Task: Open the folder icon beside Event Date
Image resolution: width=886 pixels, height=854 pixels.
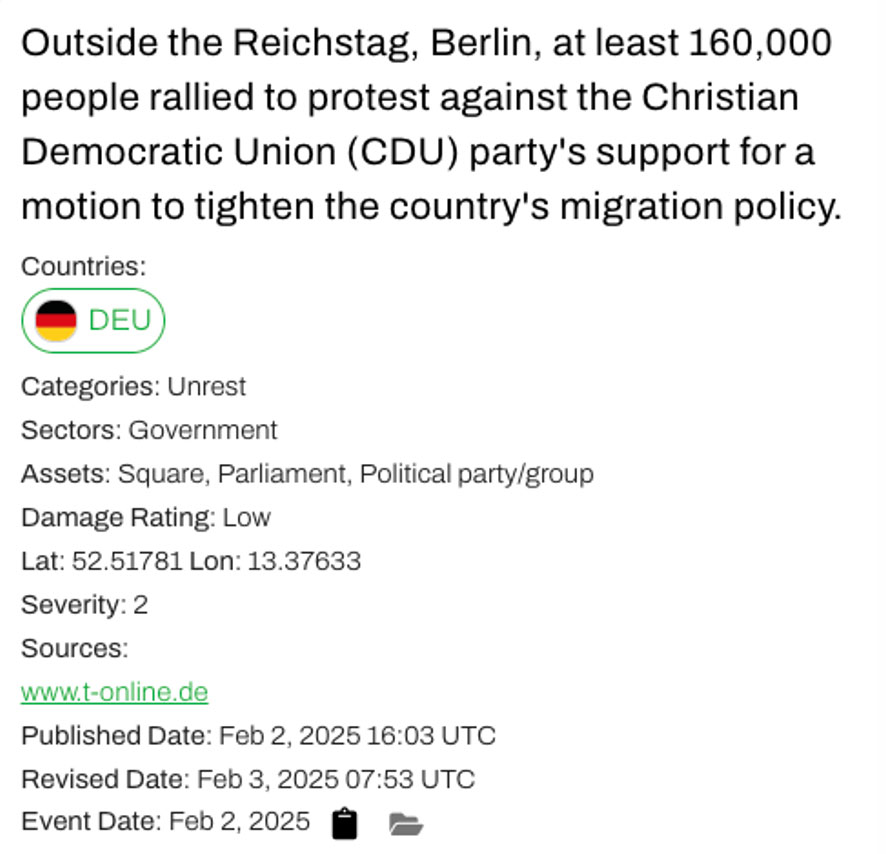Action: pos(406,823)
